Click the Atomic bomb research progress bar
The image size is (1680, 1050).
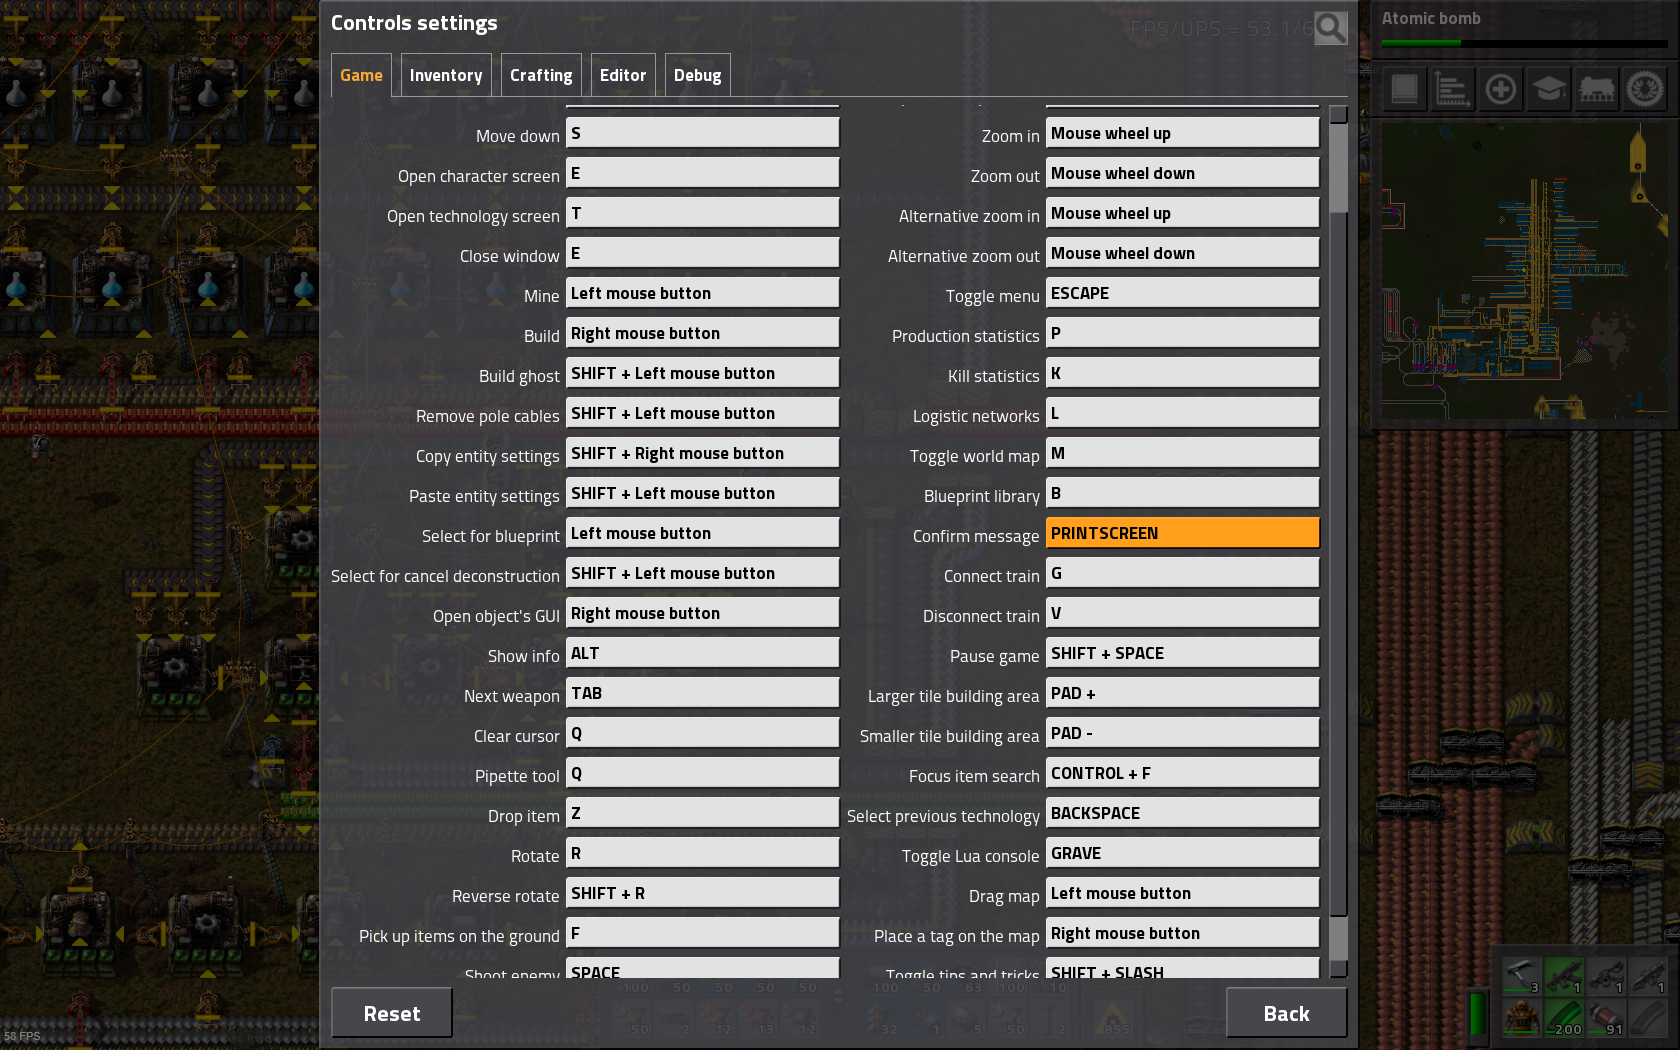pos(1524,43)
